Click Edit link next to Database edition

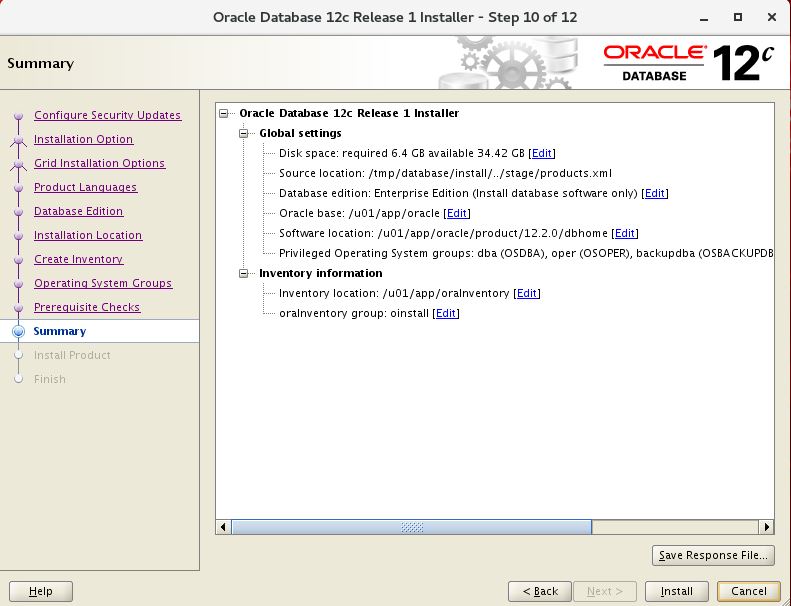click(x=655, y=193)
